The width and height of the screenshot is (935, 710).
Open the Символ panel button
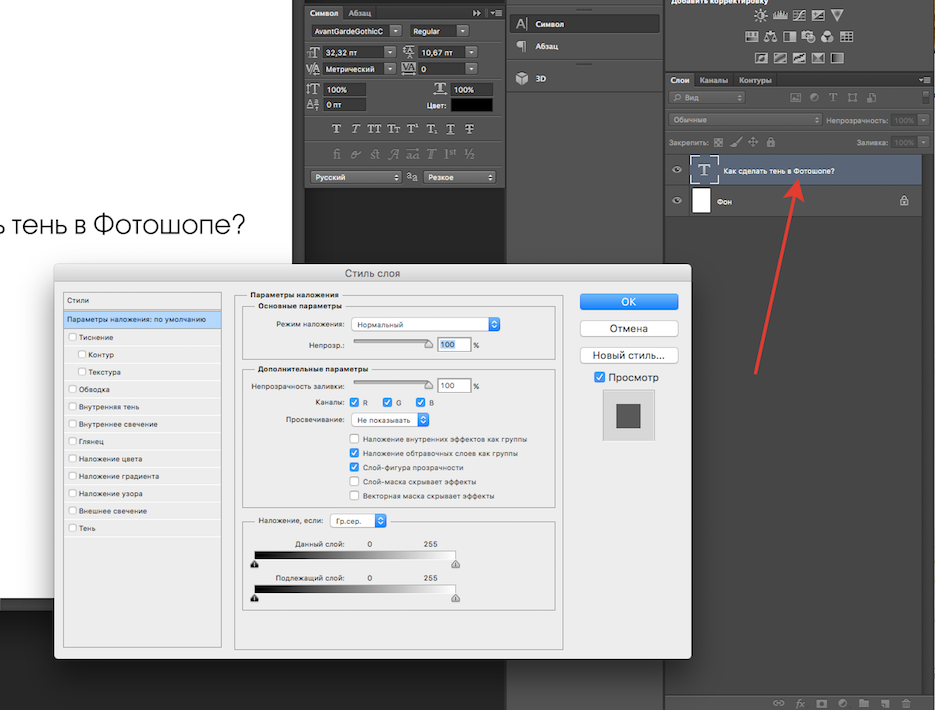pyautogui.click(x=584, y=24)
